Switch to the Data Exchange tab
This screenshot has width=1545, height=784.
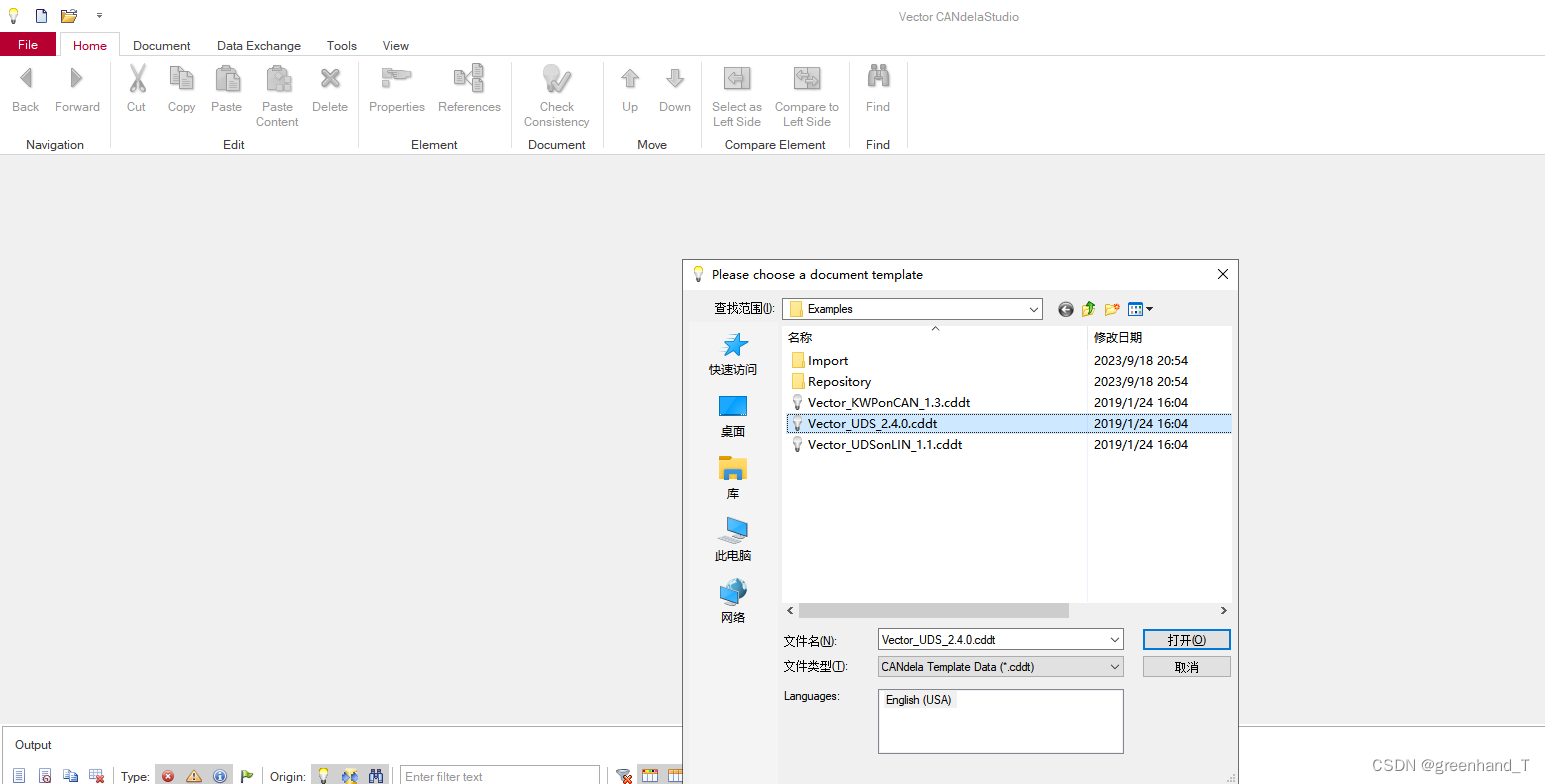coord(259,45)
